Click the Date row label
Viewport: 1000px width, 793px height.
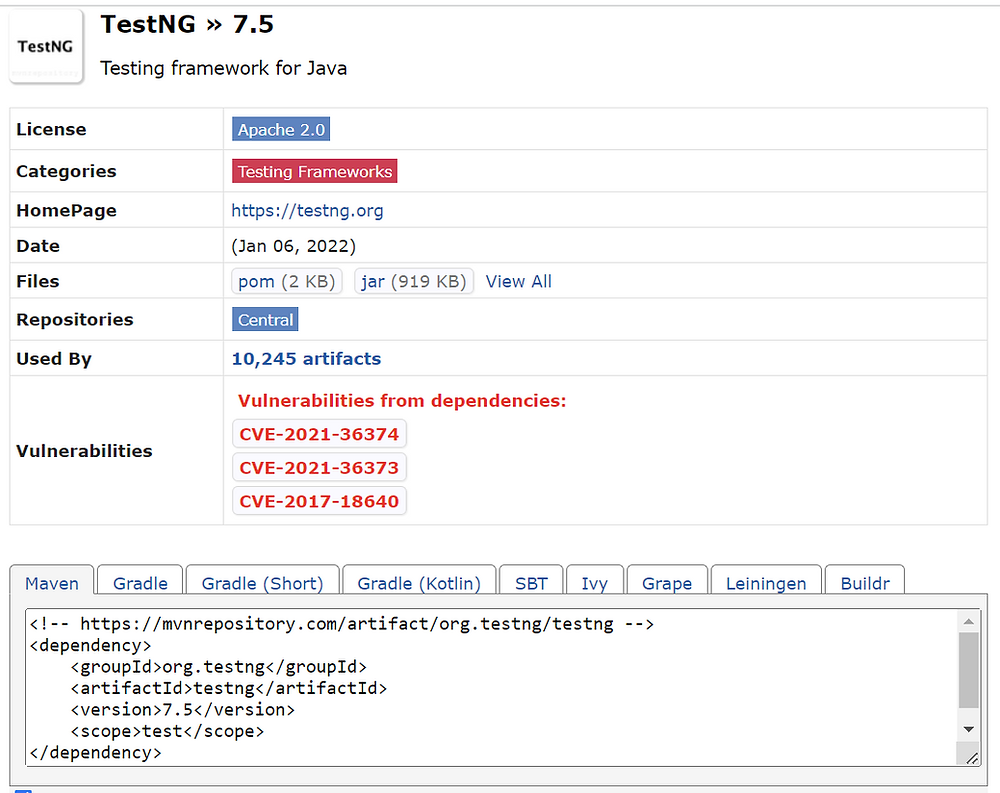(38, 246)
